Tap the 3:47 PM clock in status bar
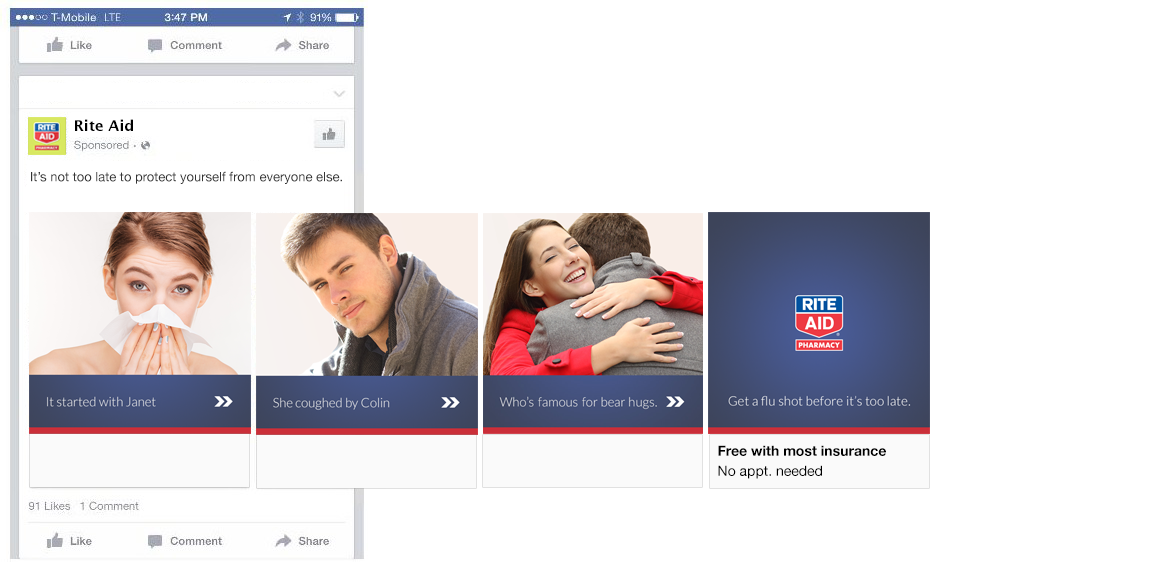1172x562 pixels. click(x=185, y=17)
